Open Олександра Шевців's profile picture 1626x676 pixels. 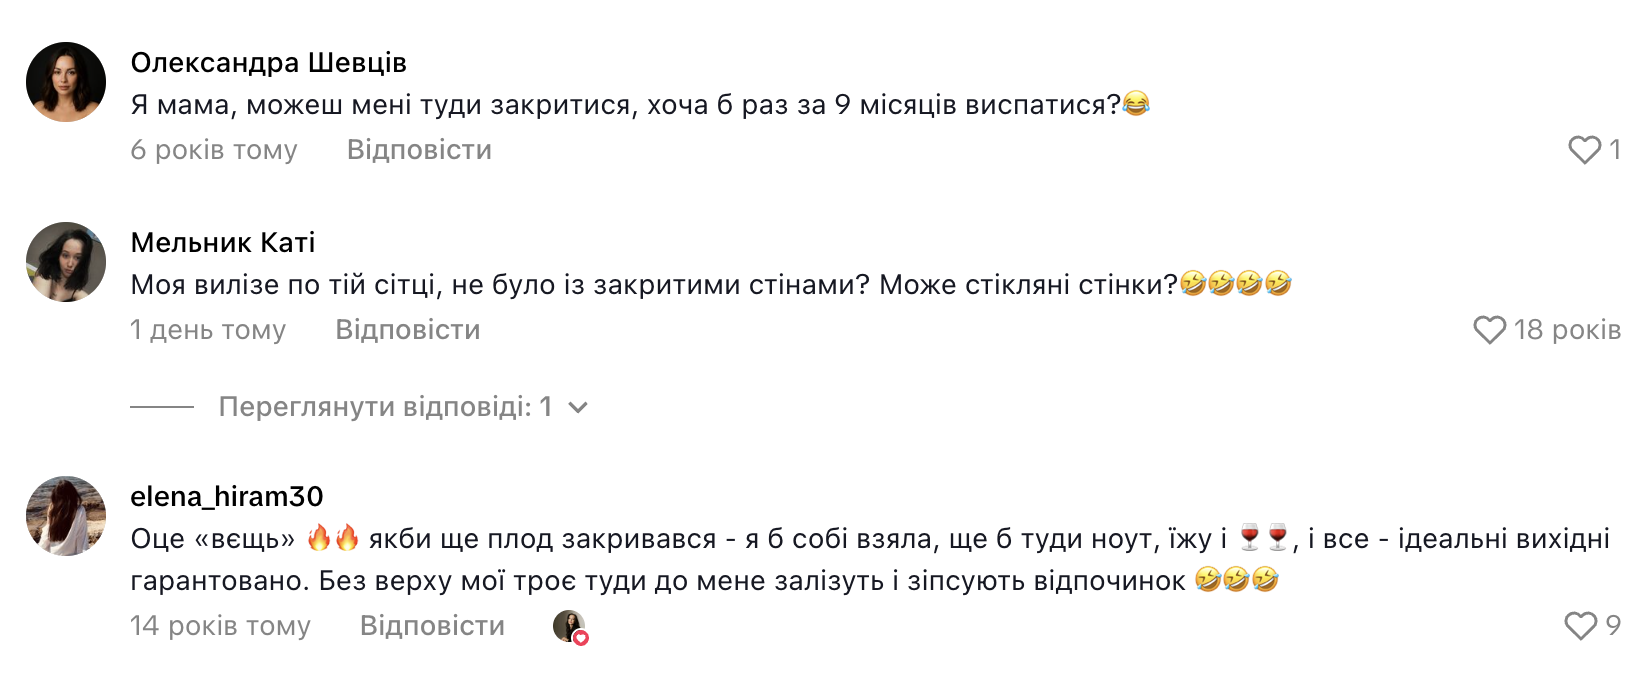[x=66, y=82]
